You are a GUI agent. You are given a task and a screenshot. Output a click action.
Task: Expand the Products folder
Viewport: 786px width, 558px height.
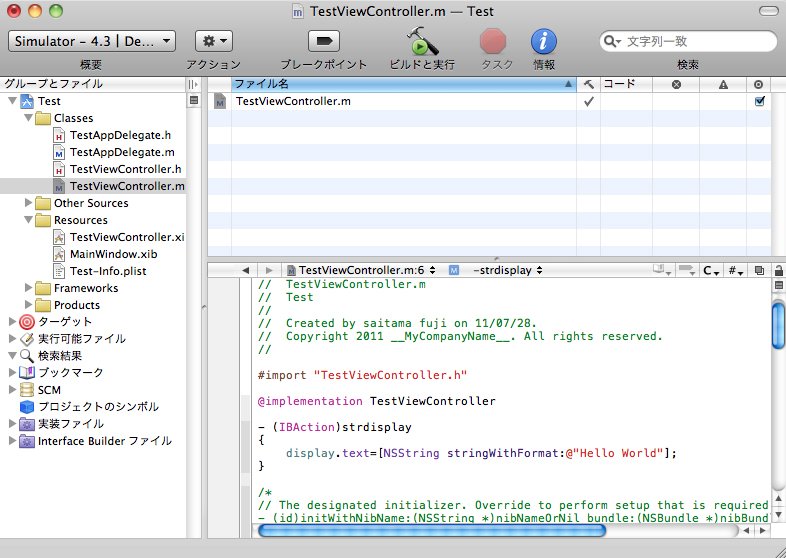pos(29,305)
